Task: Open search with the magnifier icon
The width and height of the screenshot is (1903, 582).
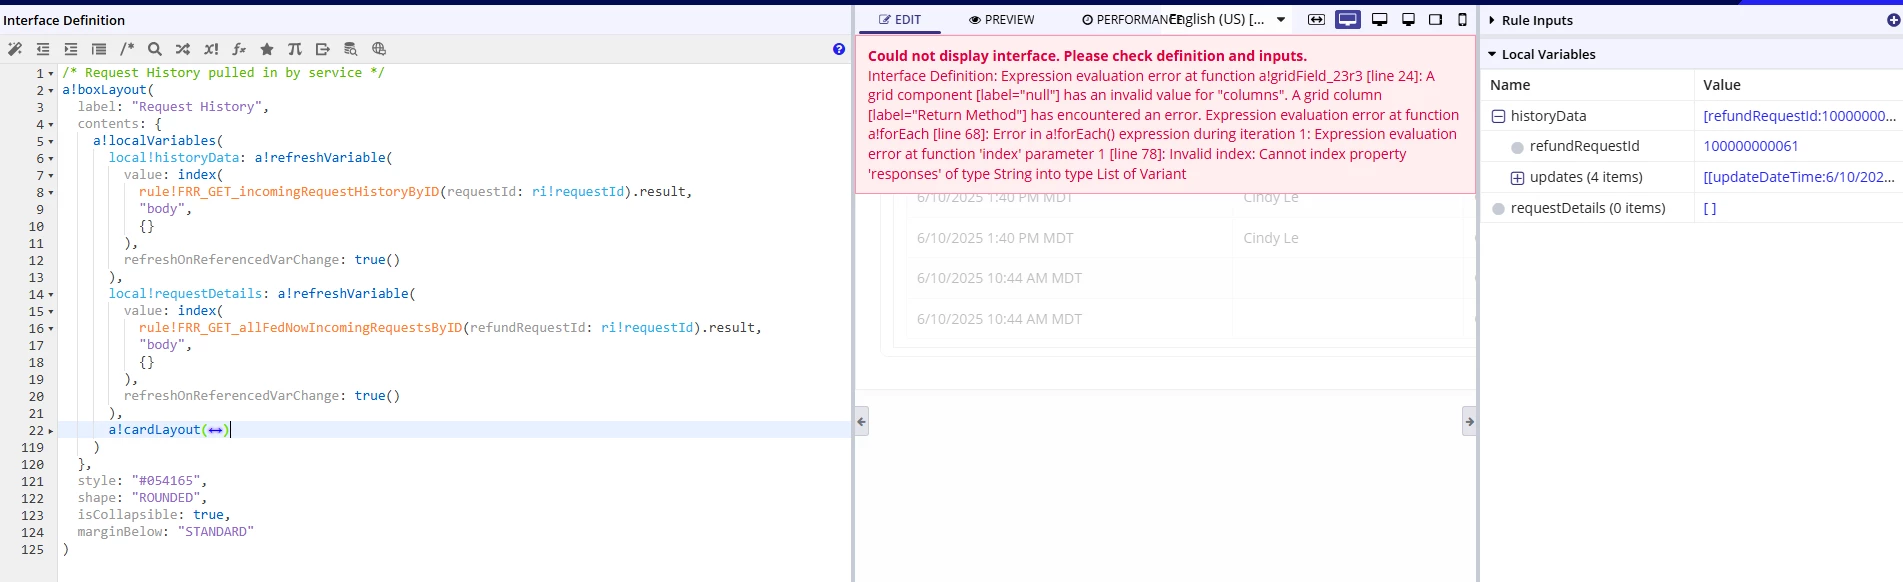Action: click(155, 49)
